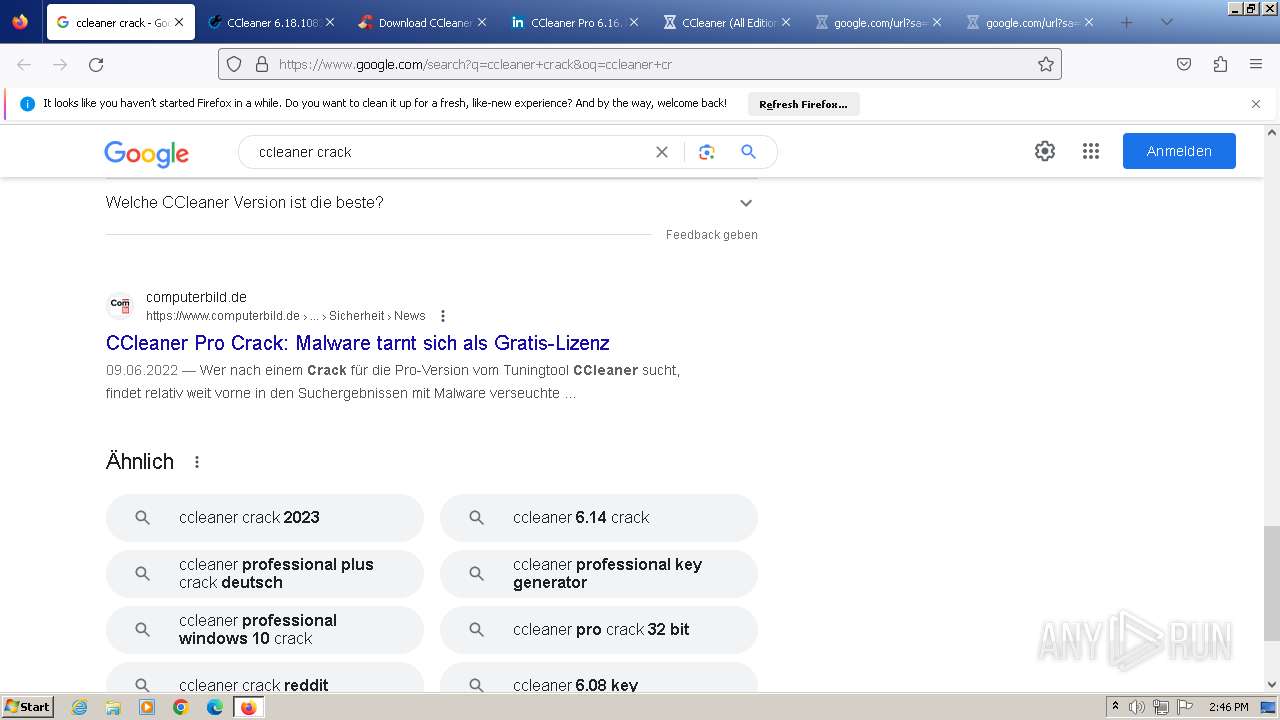The height and width of the screenshot is (720, 1280).
Task: Select suggestion 'ccleaner 6.14 crack'
Action: 599,518
